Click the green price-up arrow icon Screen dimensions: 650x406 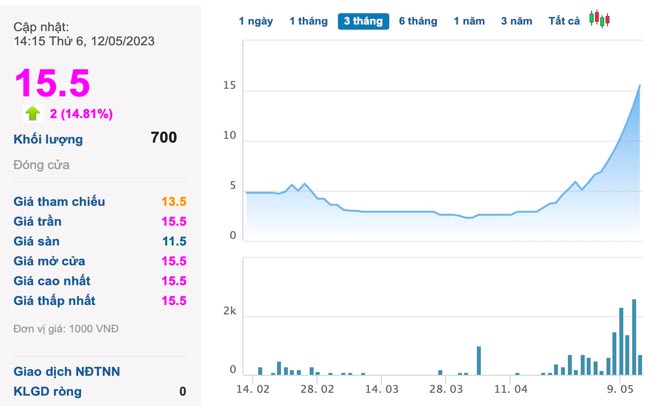pyautogui.click(x=32, y=113)
